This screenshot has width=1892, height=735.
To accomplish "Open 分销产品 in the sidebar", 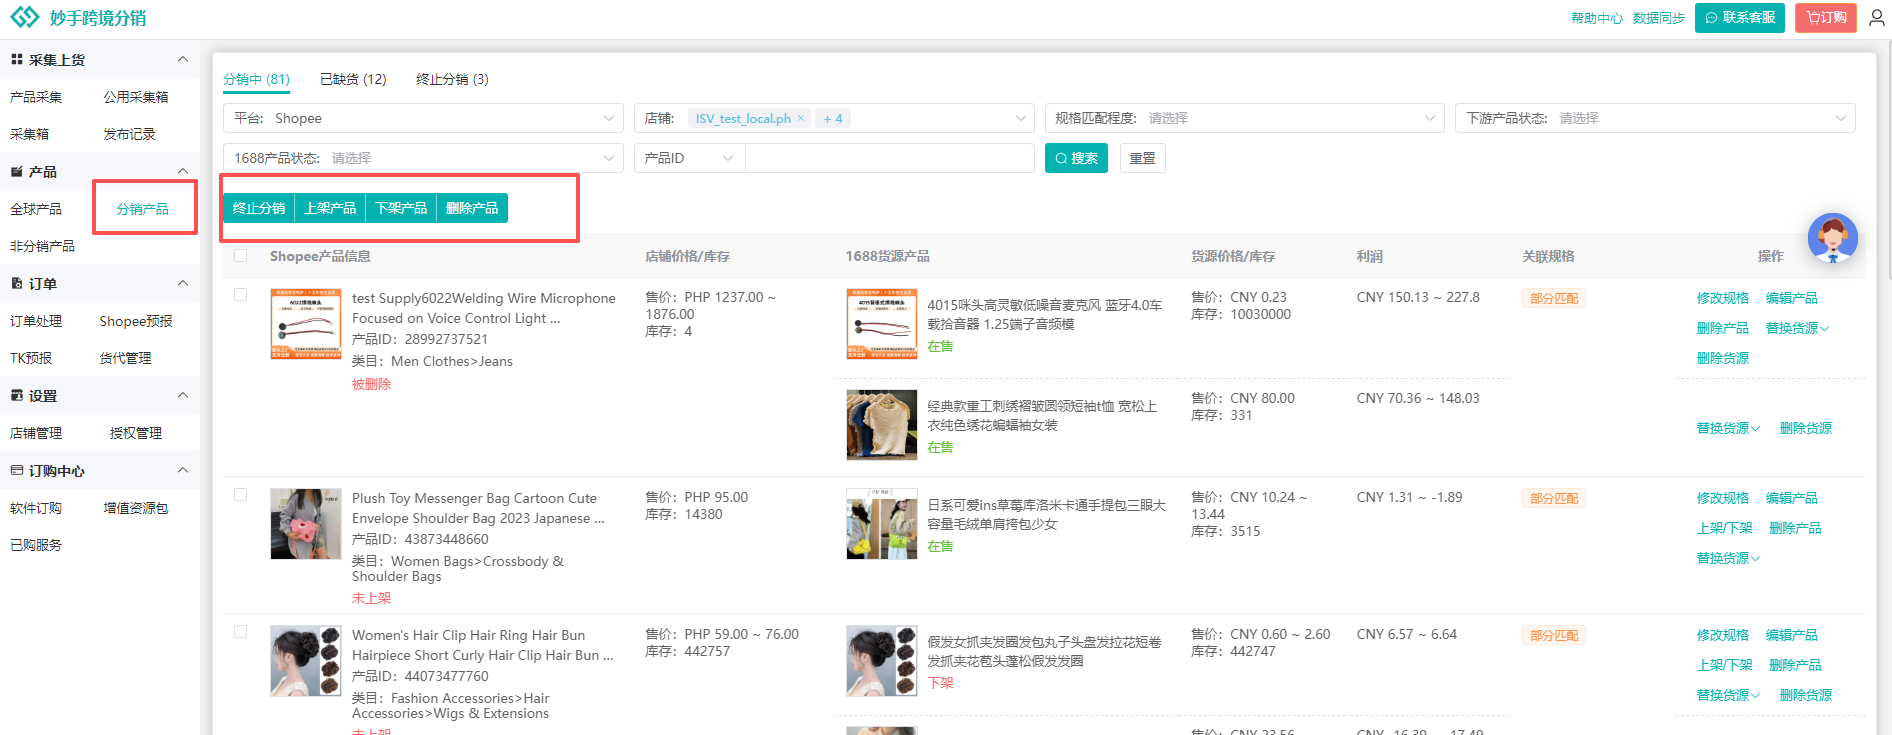I will [x=143, y=209].
